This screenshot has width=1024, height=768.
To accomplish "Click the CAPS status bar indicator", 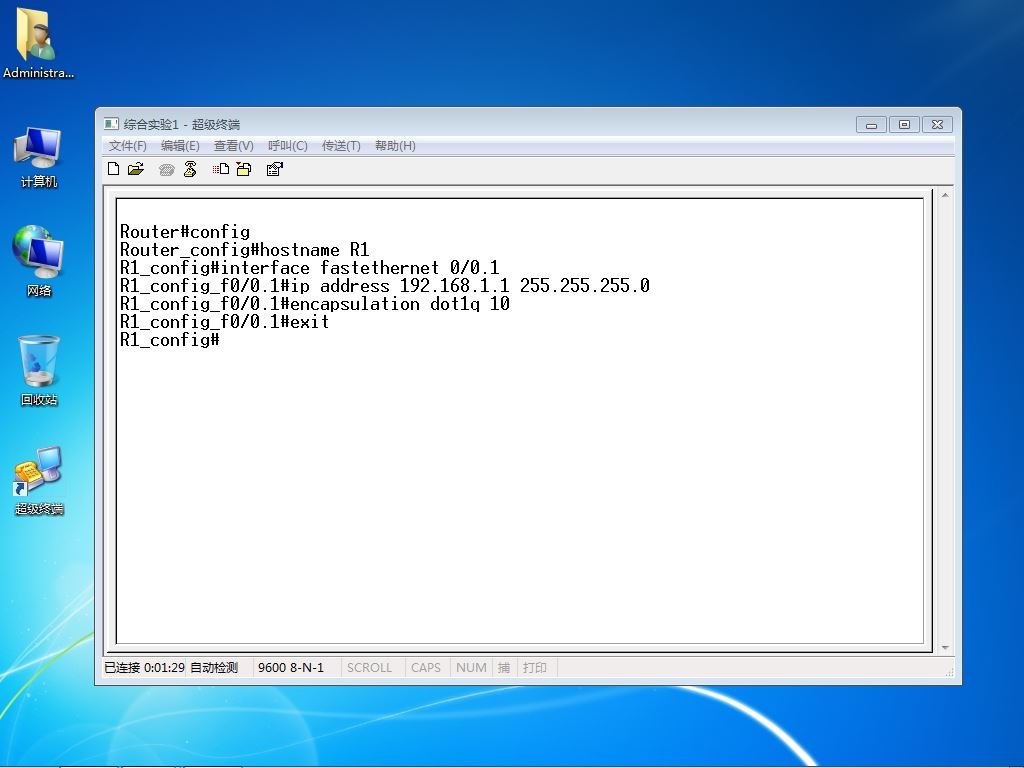I will 426,667.
